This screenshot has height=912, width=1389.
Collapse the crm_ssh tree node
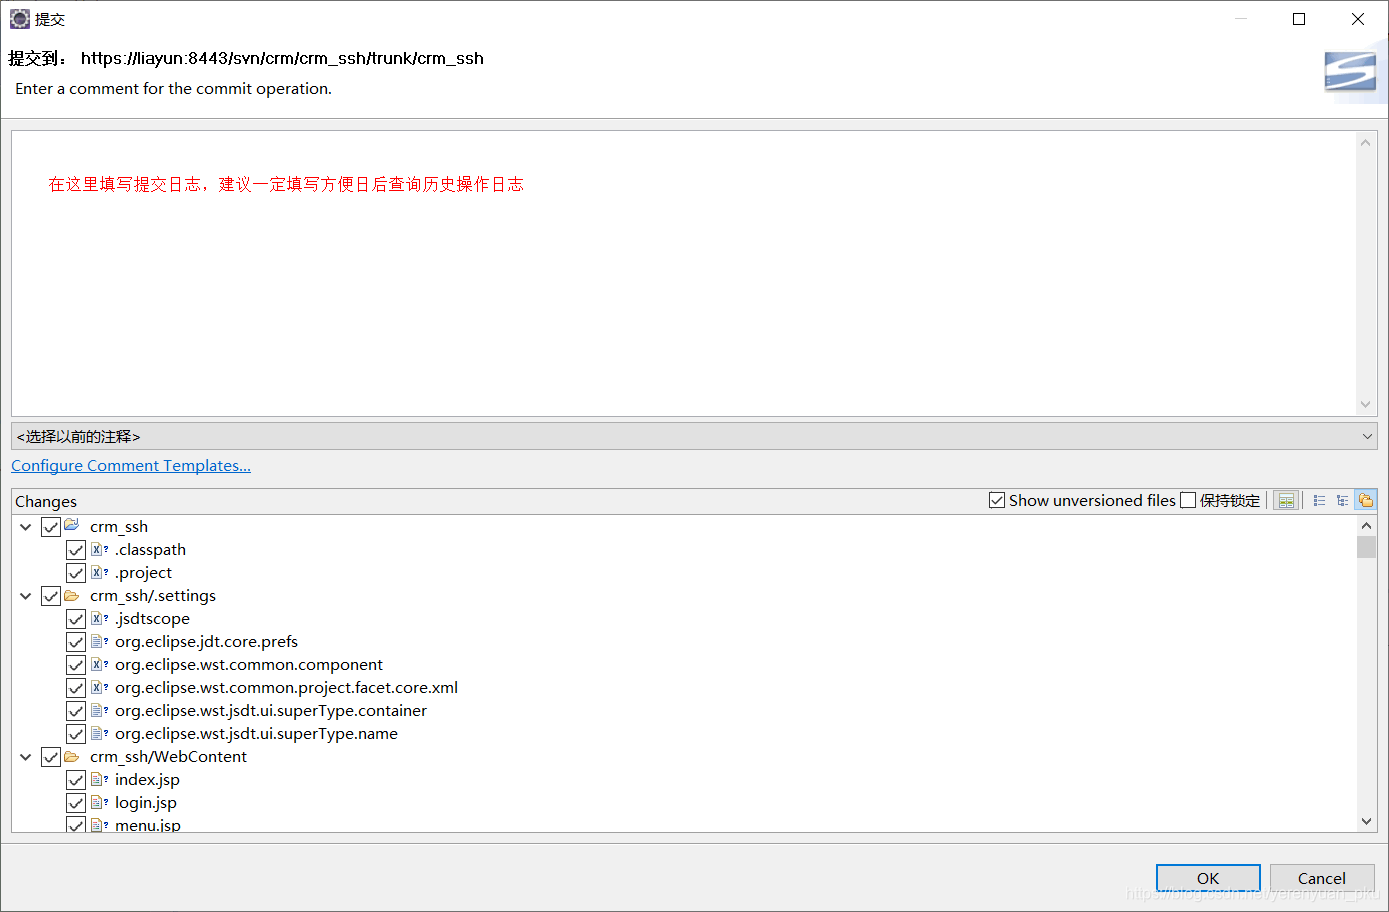point(26,527)
